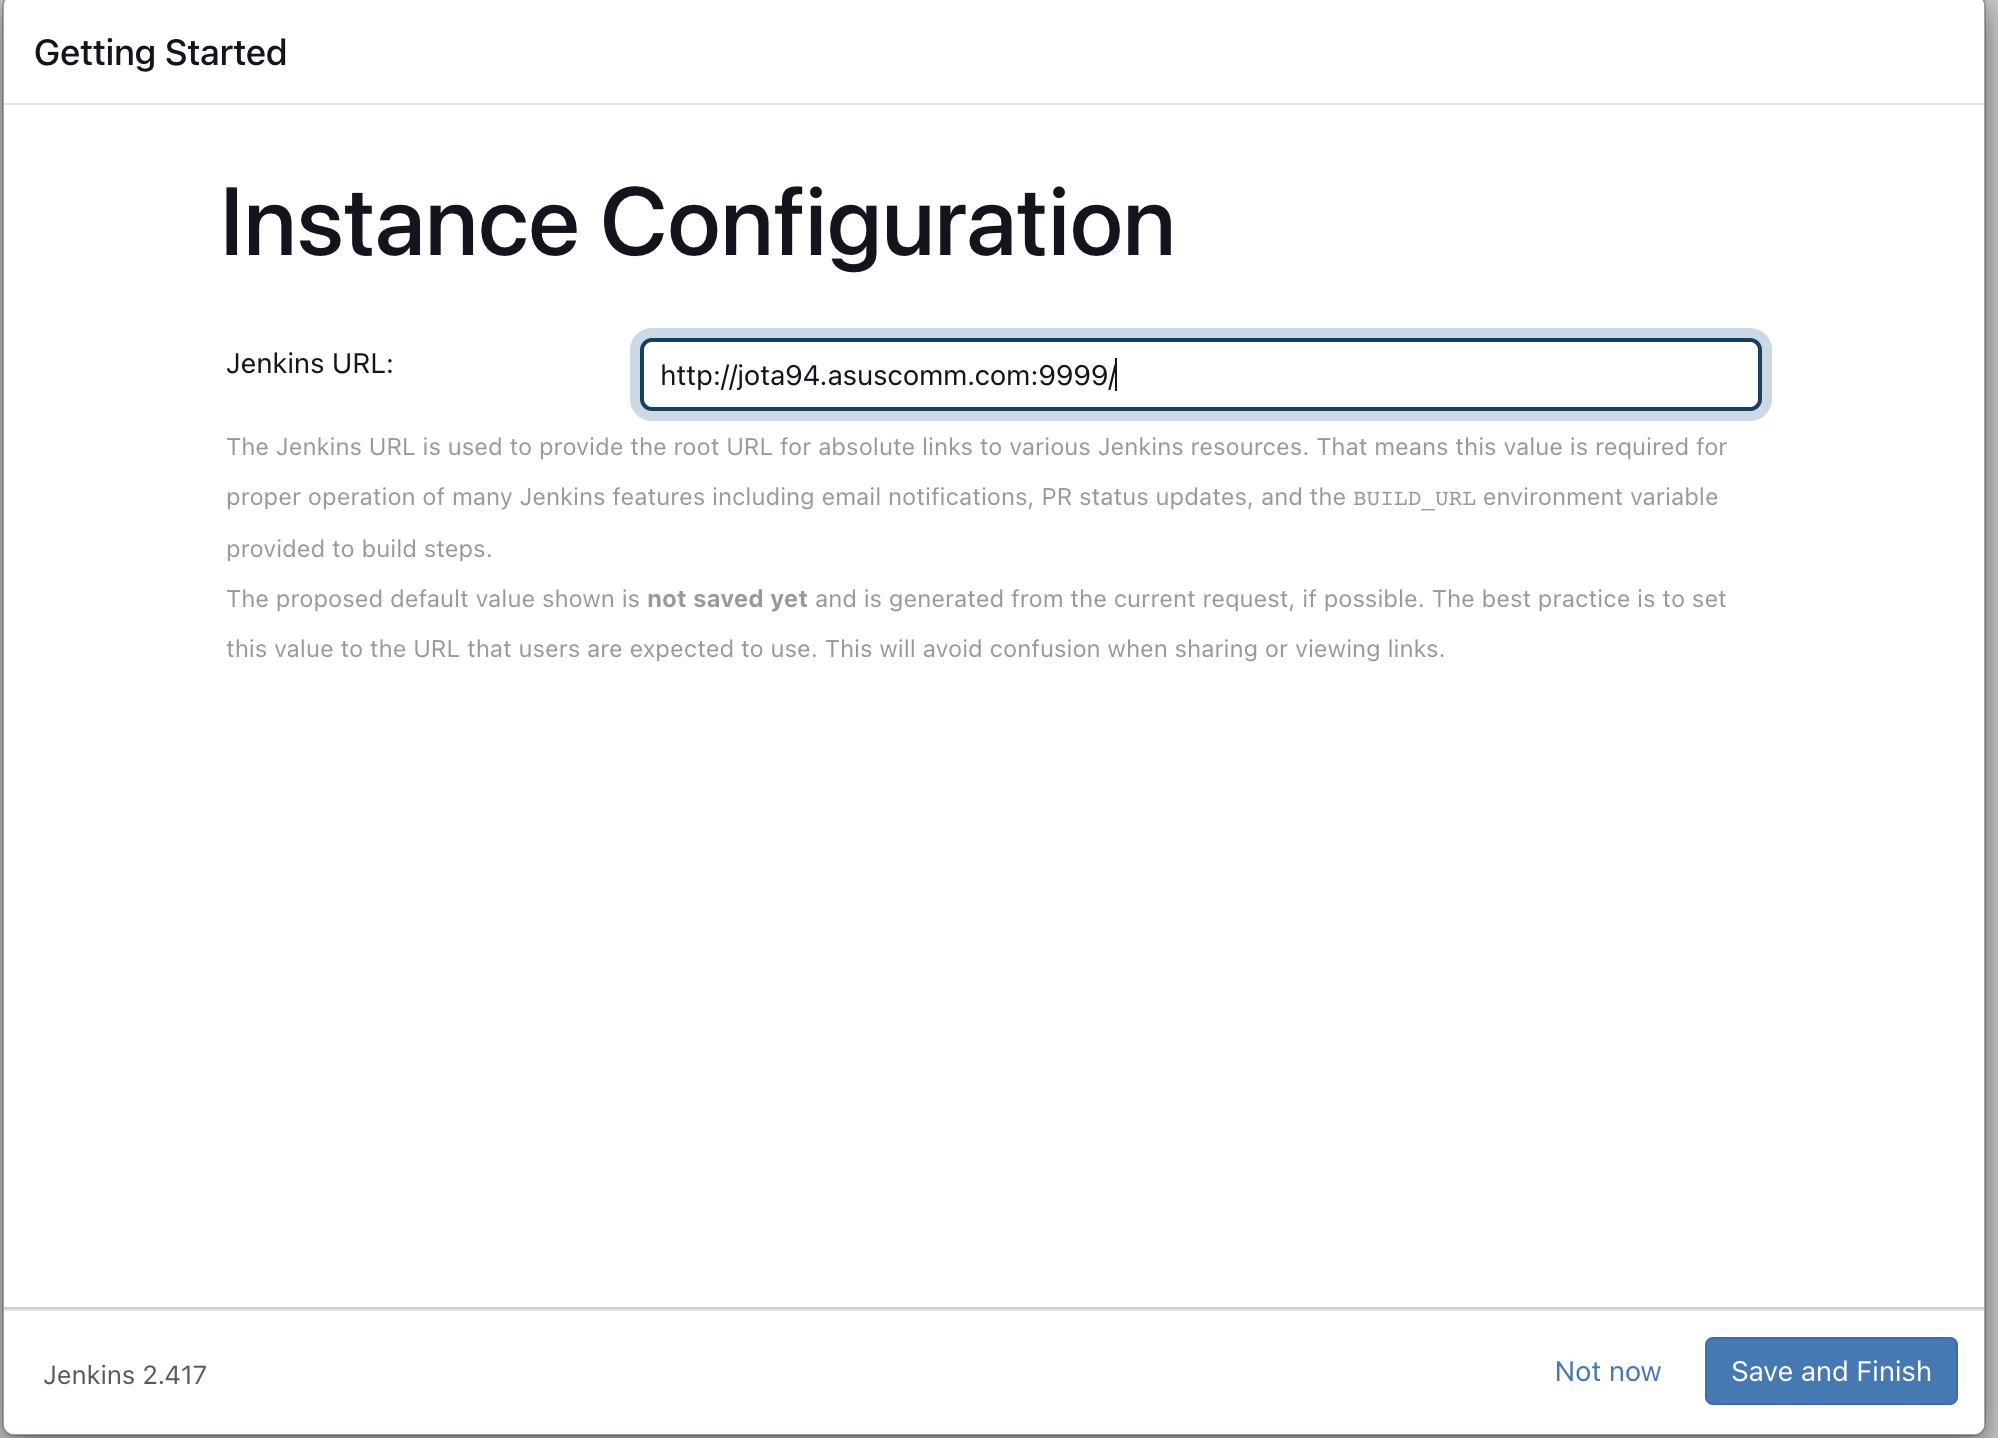Place cursor at http:// in URL field
The height and width of the screenshot is (1438, 1998).
(x=697, y=376)
